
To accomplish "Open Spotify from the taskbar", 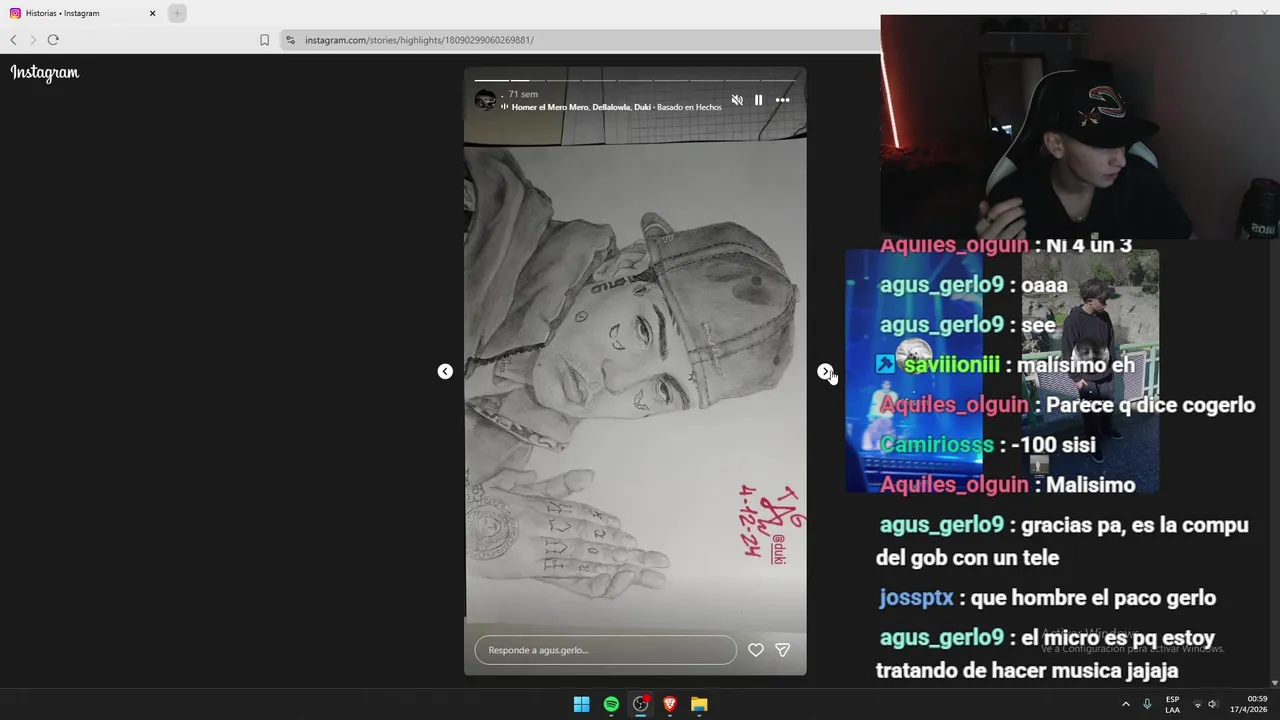I will tap(611, 704).
